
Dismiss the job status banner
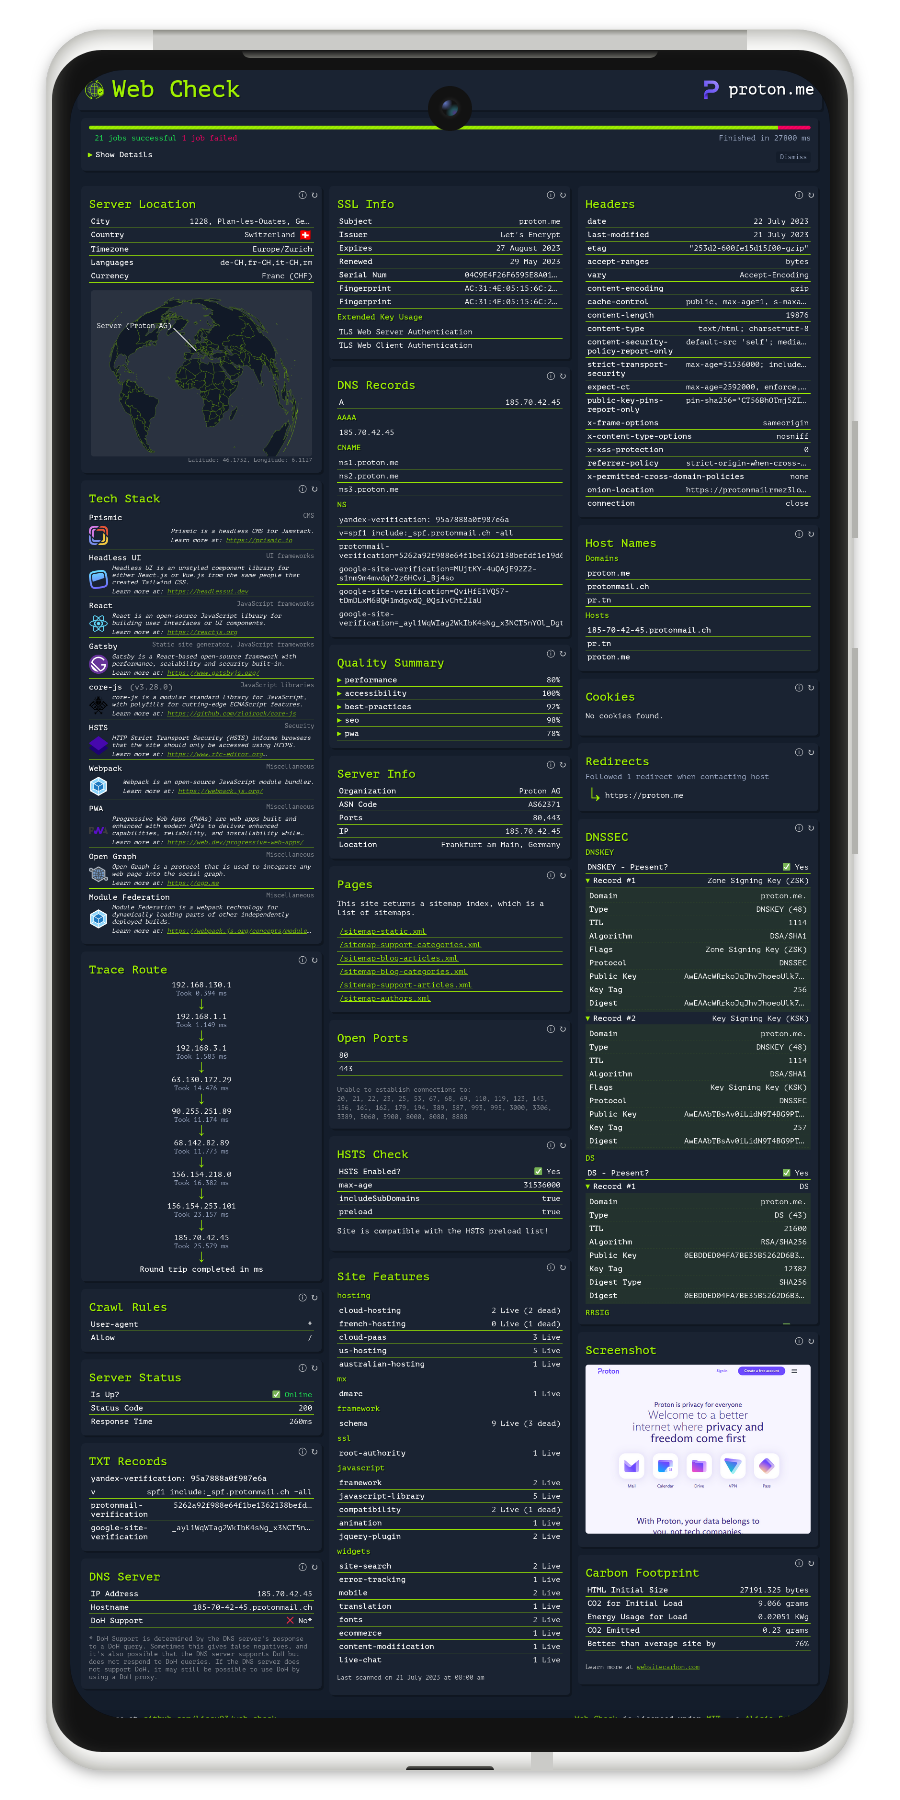coord(793,157)
